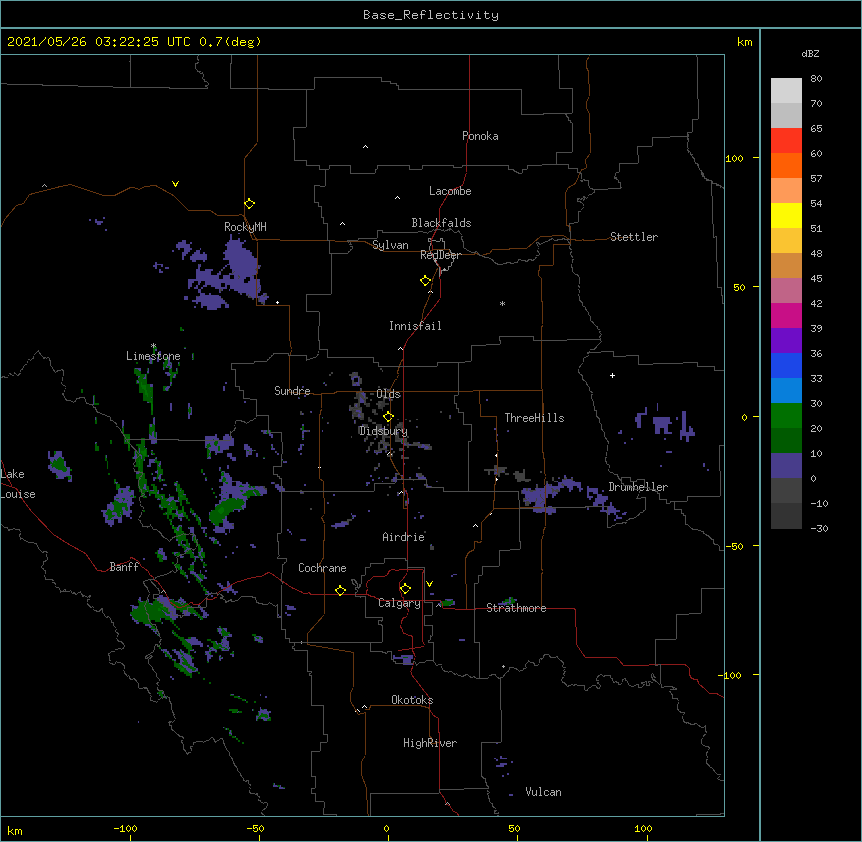Click the light gray 80-70 dBZ legend swatch

786,91
